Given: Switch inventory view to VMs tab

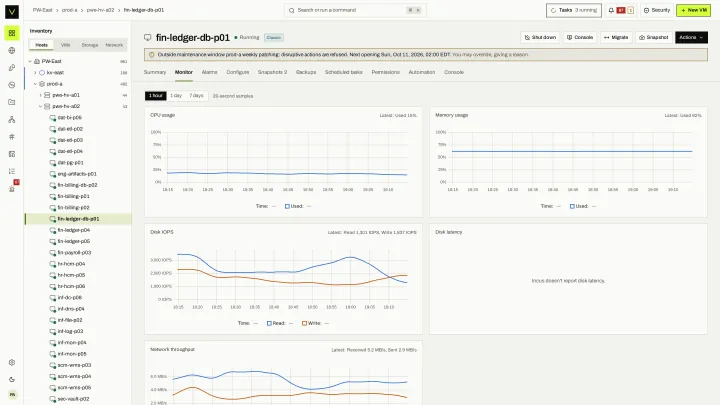Looking at the screenshot, I should tap(66, 45).
